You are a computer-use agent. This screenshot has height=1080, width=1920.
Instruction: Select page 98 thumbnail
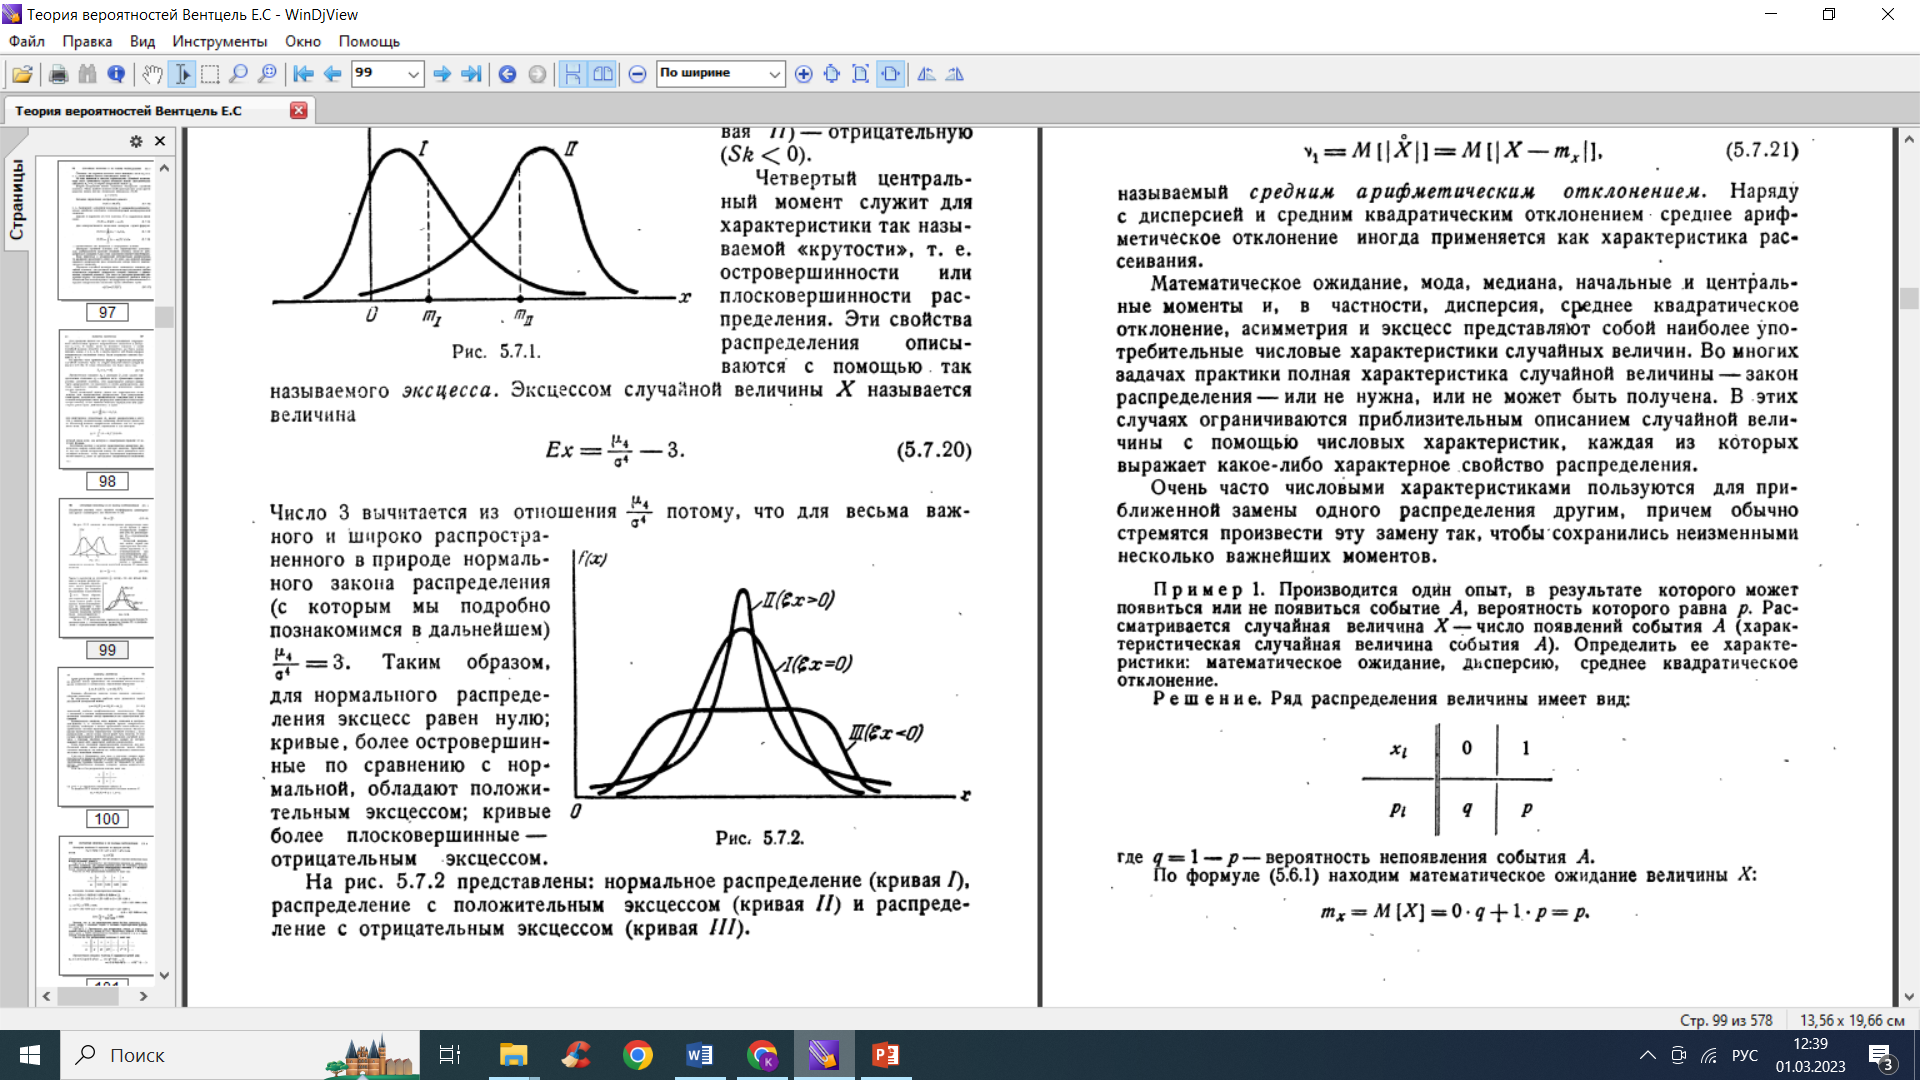pos(106,399)
